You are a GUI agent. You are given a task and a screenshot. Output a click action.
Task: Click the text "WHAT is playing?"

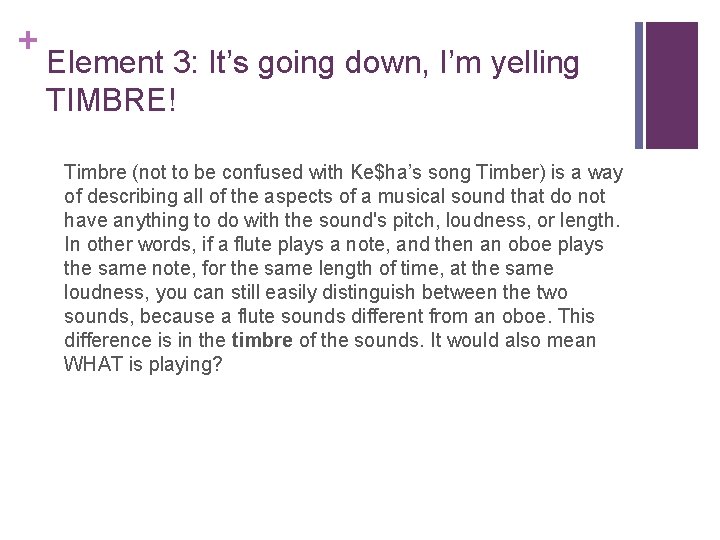[x=143, y=365]
